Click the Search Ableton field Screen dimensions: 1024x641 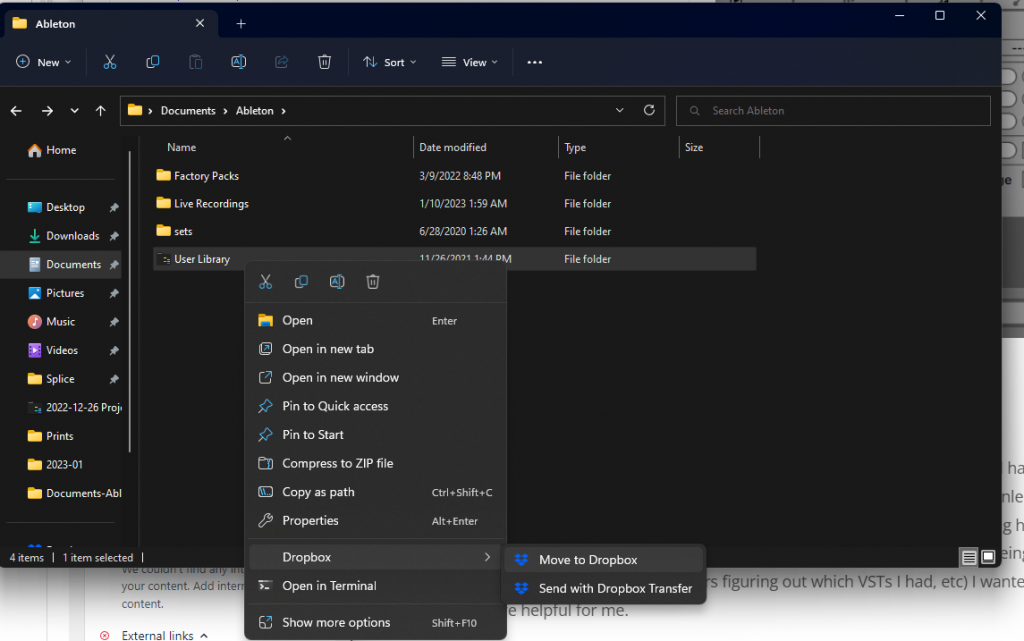point(840,110)
